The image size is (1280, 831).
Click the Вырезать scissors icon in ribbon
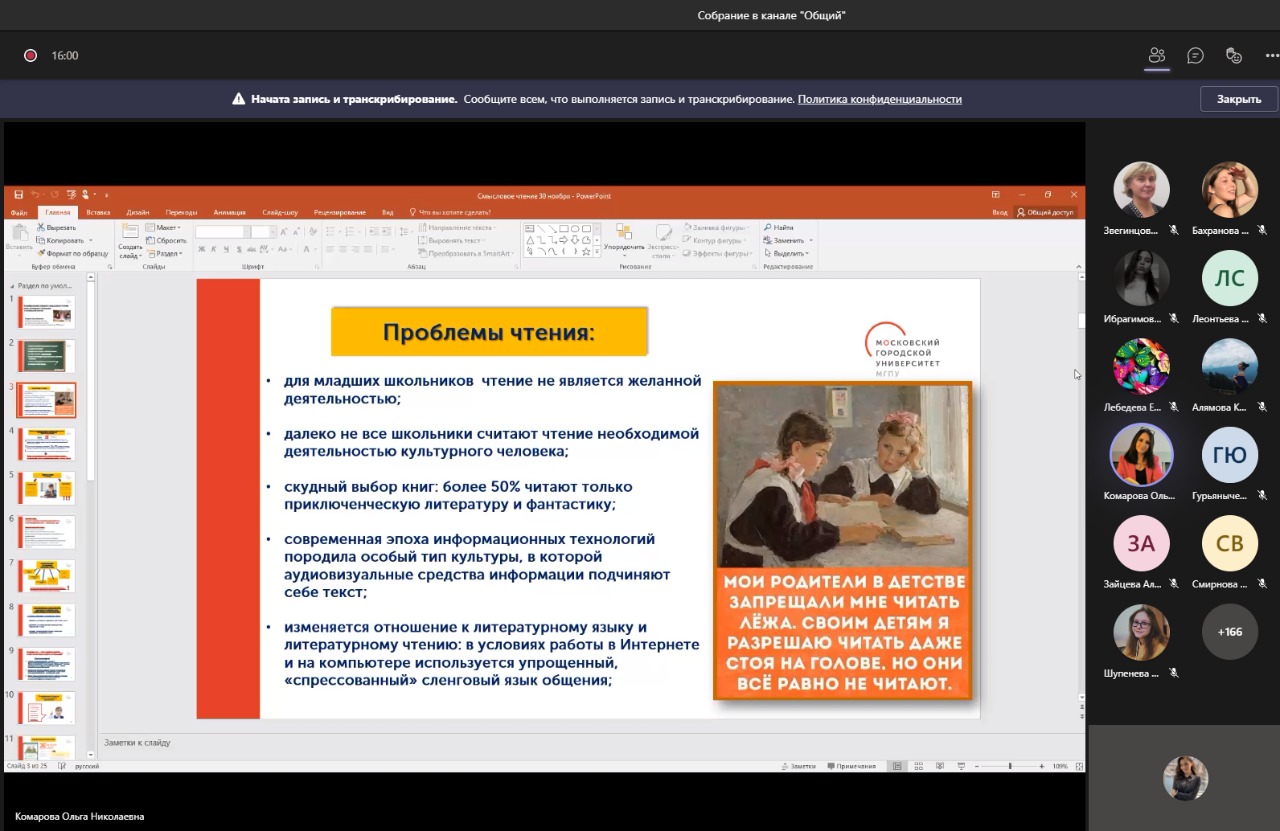click(41, 228)
